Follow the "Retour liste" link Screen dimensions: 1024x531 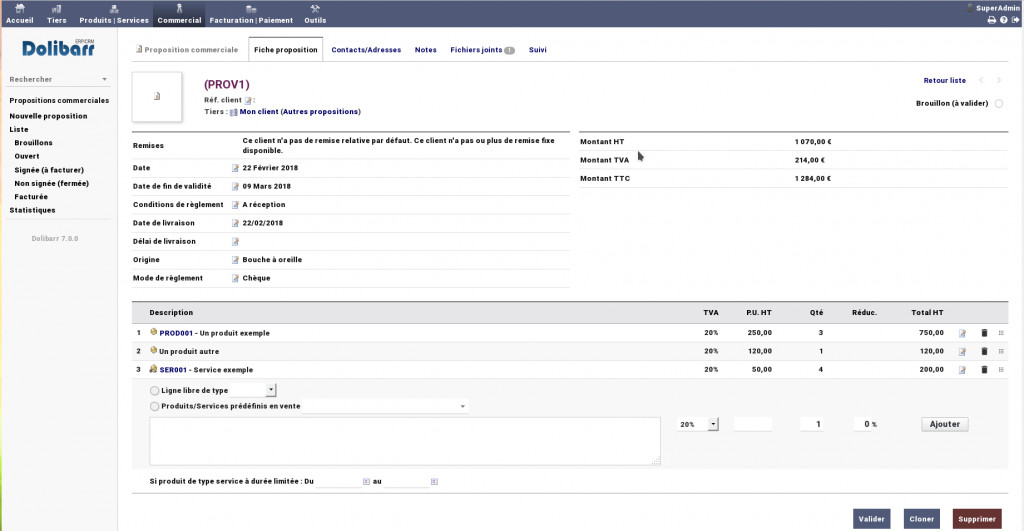click(944, 80)
